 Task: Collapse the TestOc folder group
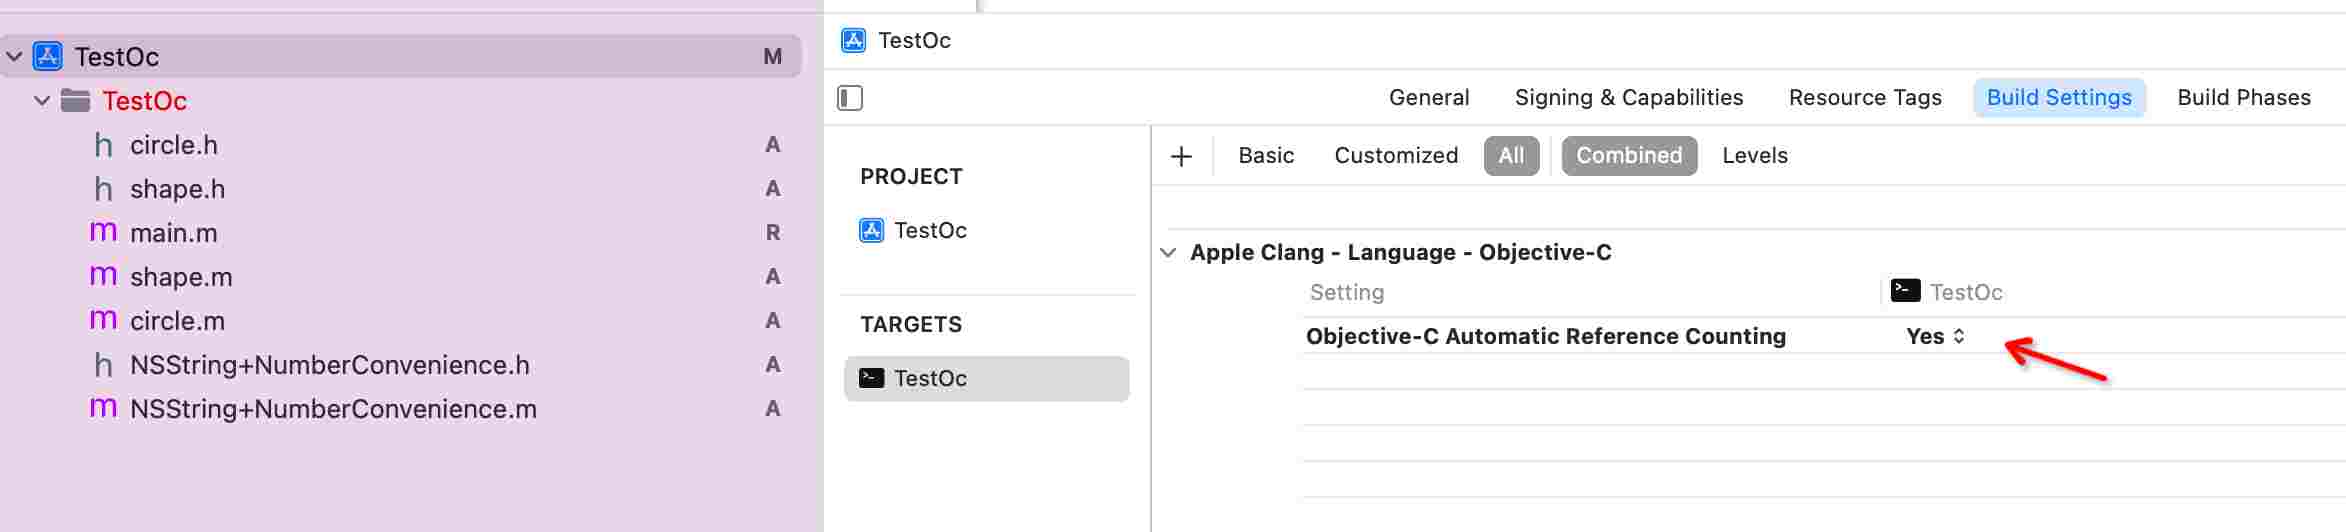click(42, 101)
